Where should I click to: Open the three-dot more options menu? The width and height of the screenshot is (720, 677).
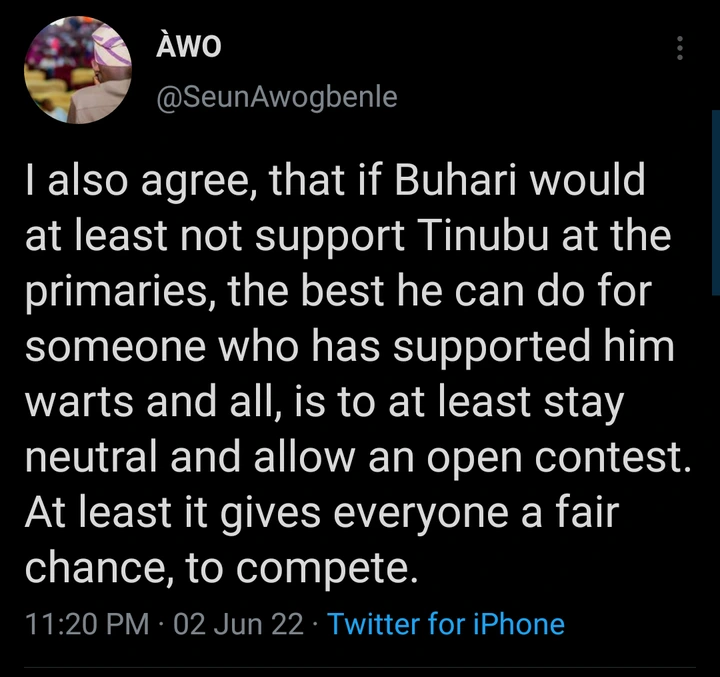681,48
